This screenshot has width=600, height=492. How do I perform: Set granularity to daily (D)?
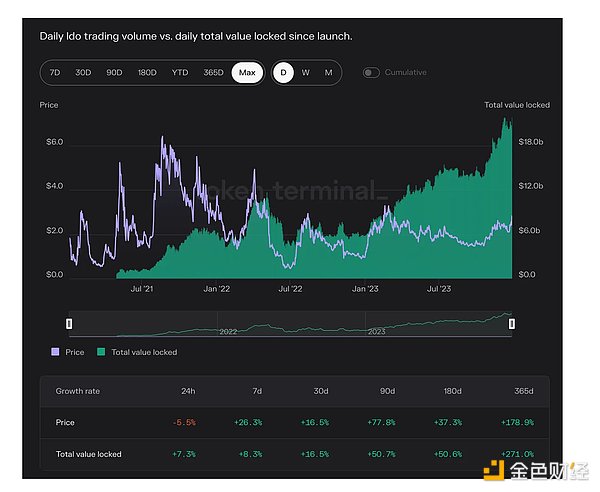[284, 73]
